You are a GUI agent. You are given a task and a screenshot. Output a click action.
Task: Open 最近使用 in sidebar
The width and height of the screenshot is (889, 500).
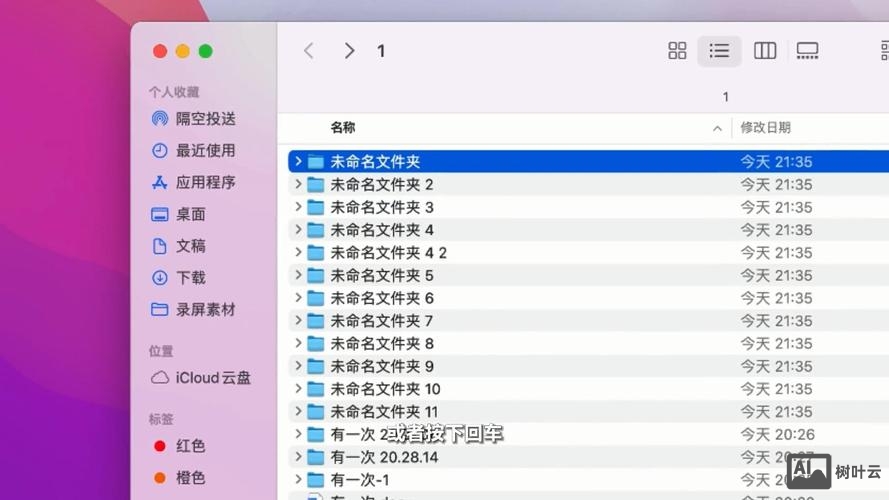coord(193,150)
